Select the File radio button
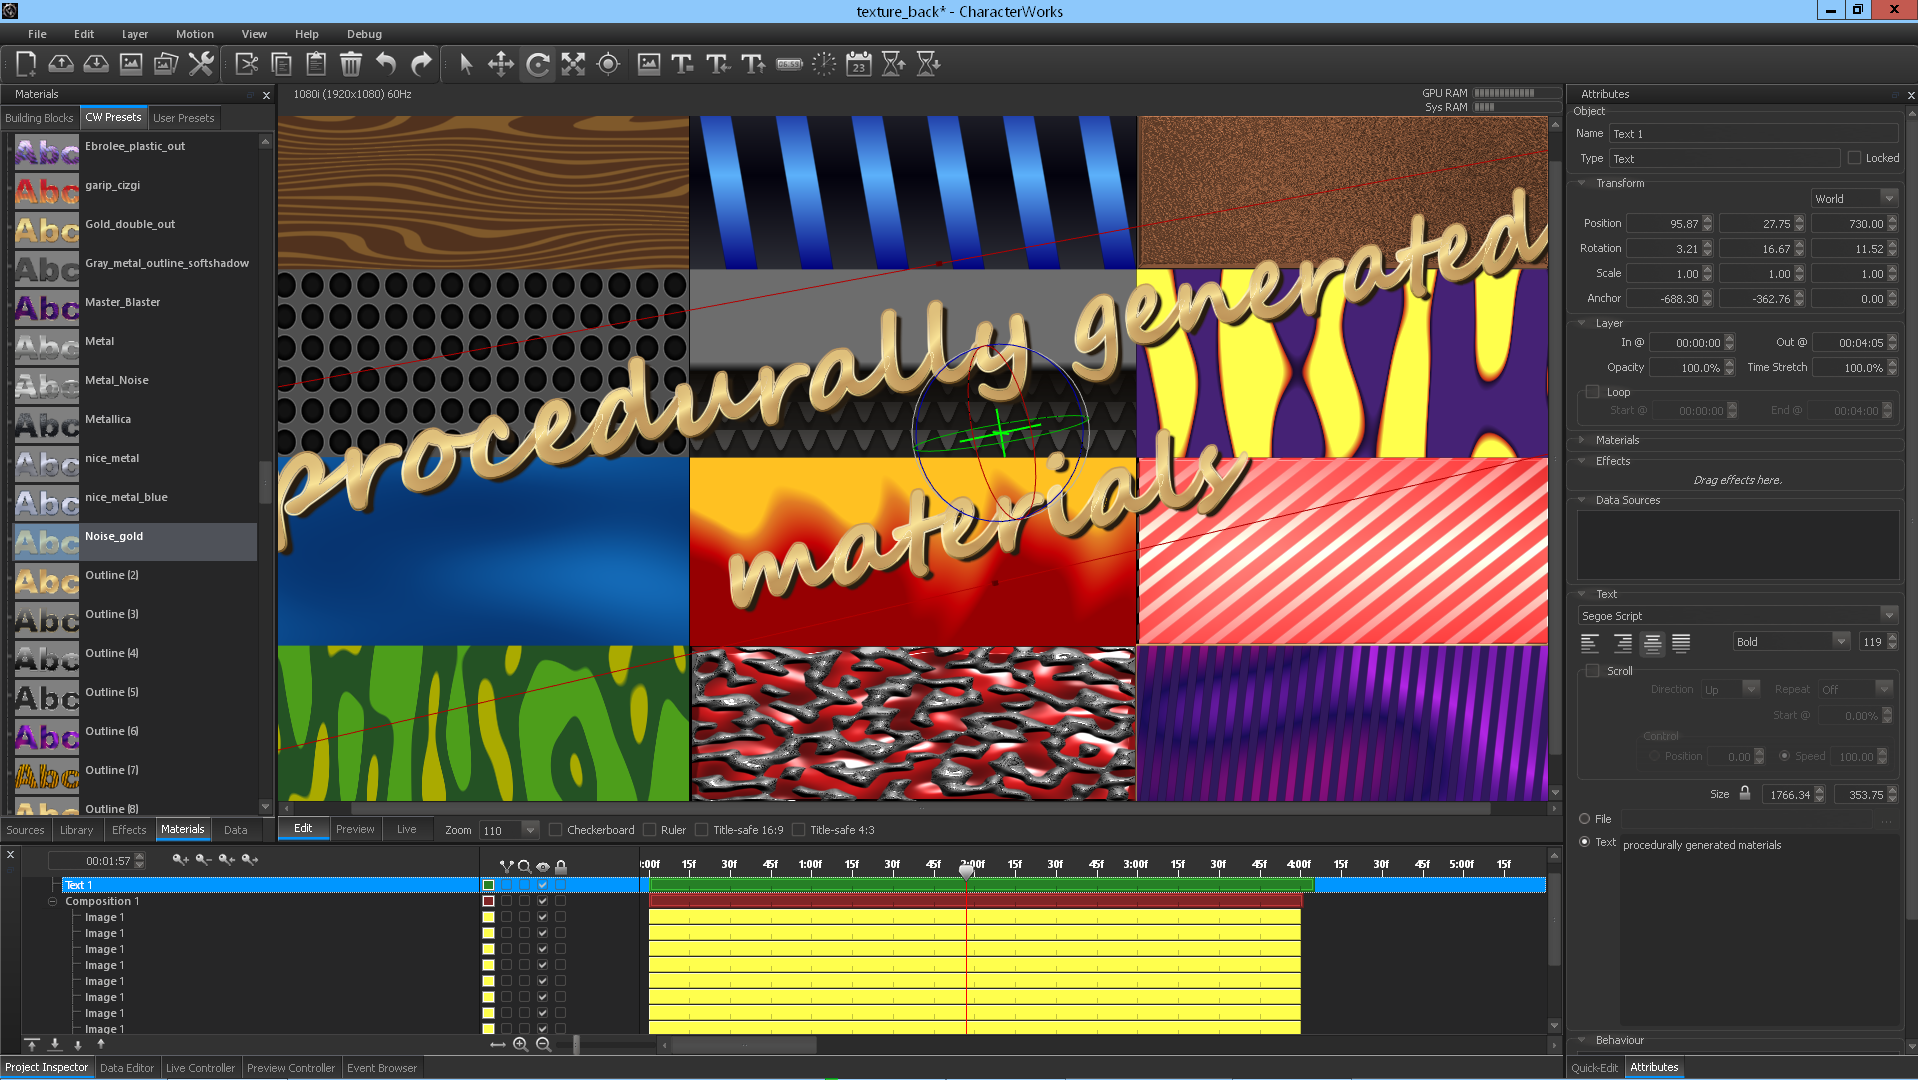The image size is (1918, 1080). [1584, 819]
